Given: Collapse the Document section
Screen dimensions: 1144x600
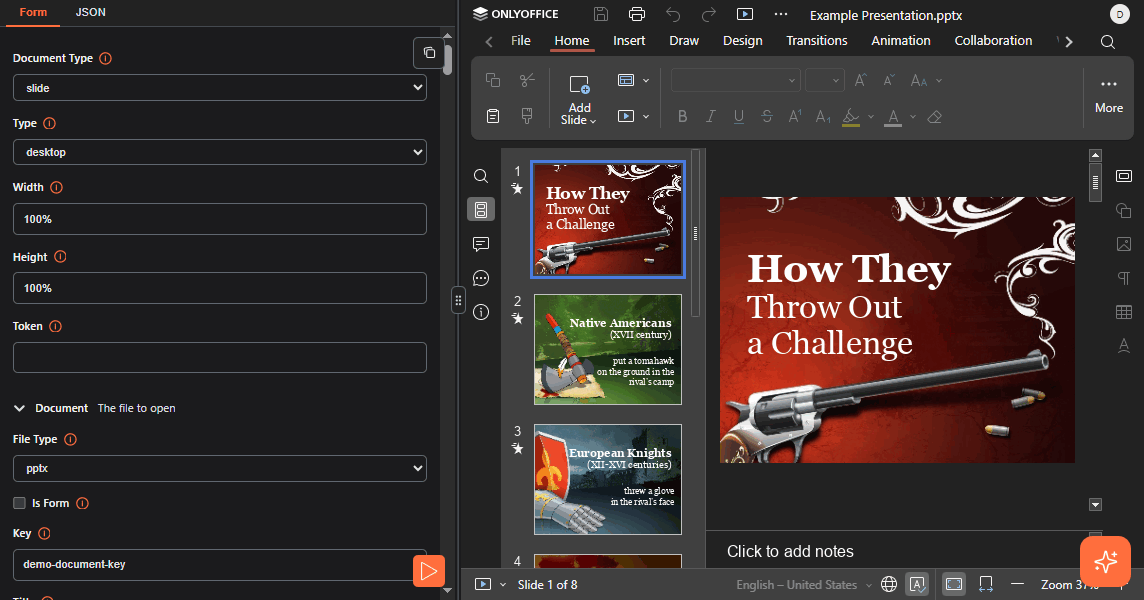Looking at the screenshot, I should click(x=19, y=408).
